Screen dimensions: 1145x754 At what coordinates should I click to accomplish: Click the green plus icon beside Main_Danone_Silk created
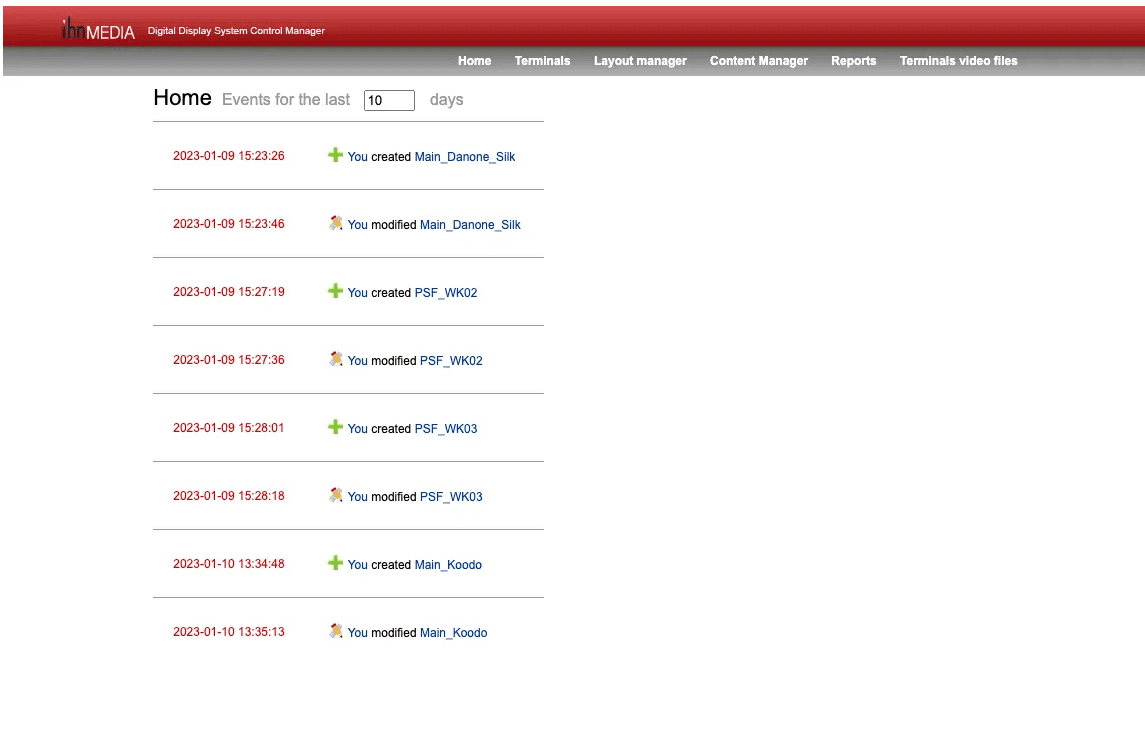click(x=335, y=155)
